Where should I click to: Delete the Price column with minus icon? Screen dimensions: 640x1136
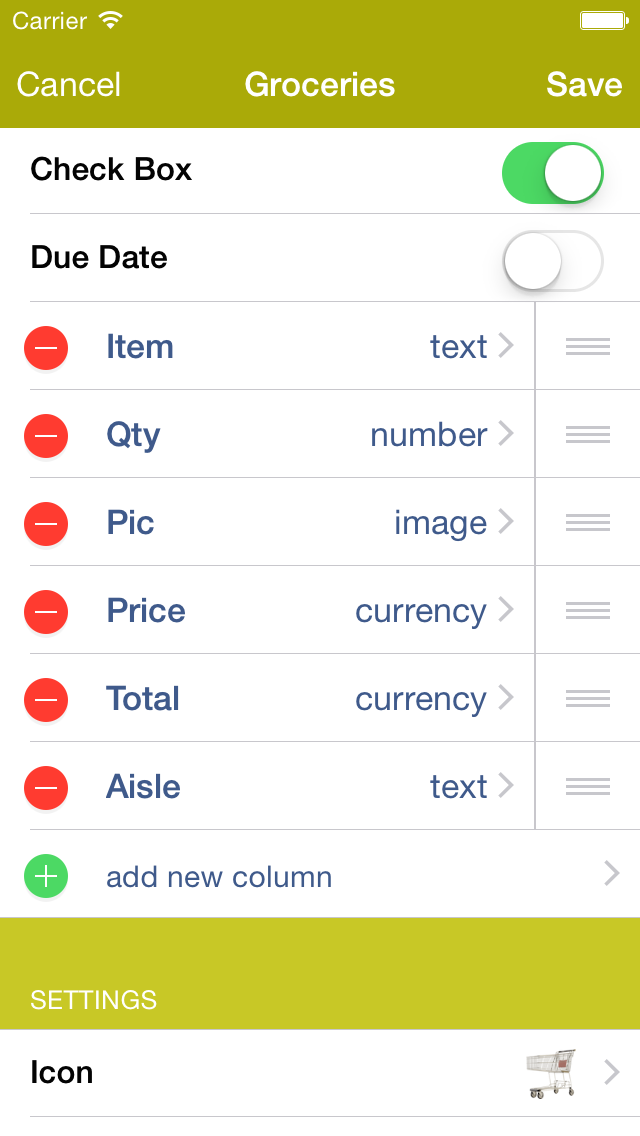pyautogui.click(x=46, y=612)
